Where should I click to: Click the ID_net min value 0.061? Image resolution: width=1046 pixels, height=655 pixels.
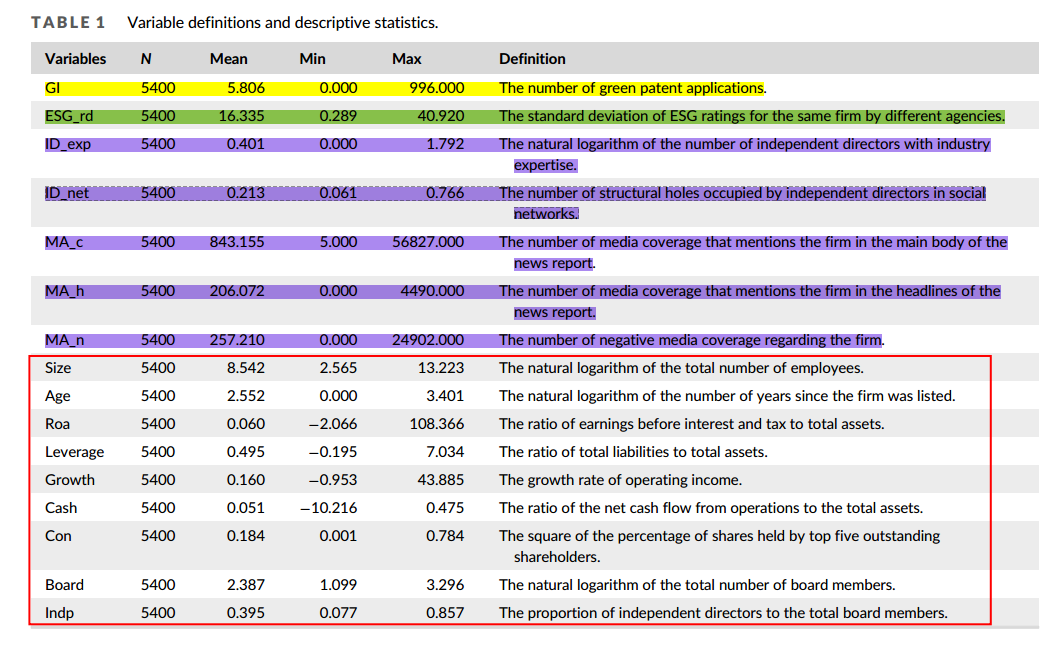pos(338,193)
